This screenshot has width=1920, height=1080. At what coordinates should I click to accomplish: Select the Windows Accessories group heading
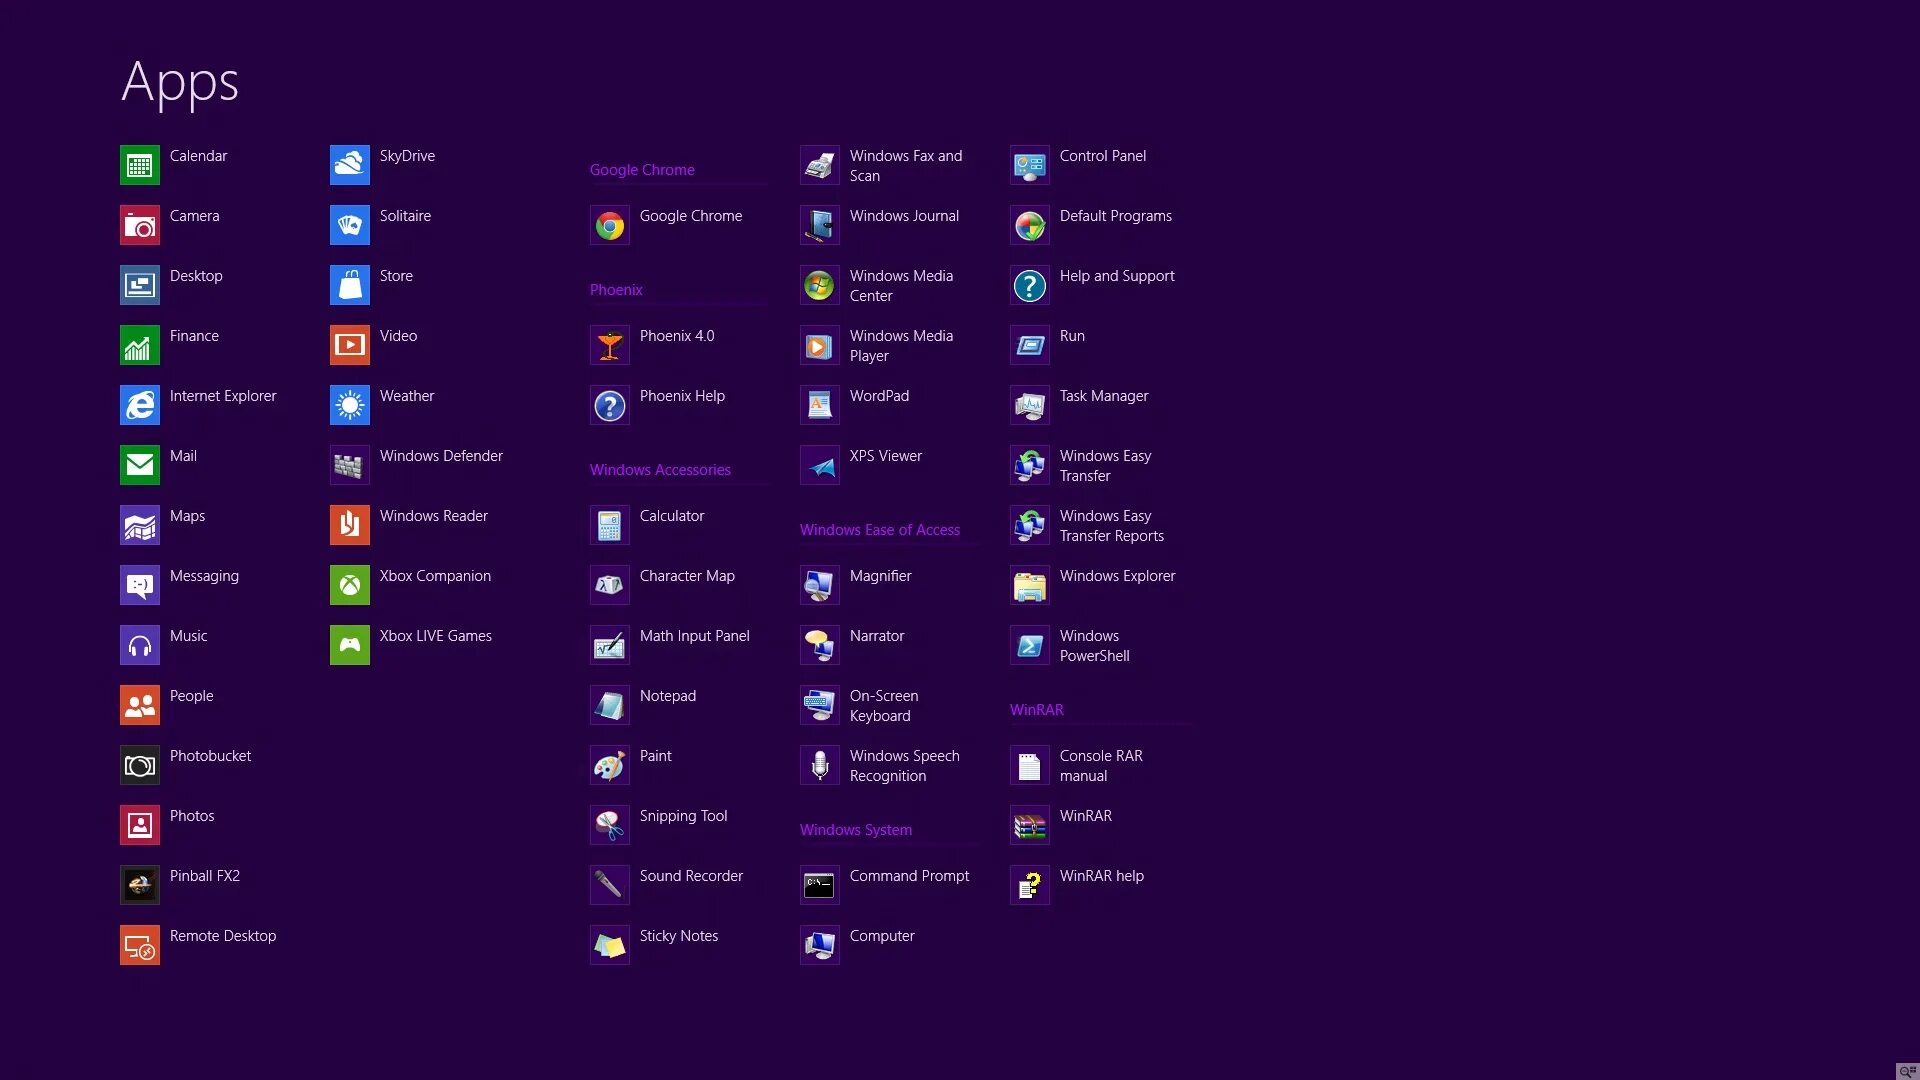660,470
